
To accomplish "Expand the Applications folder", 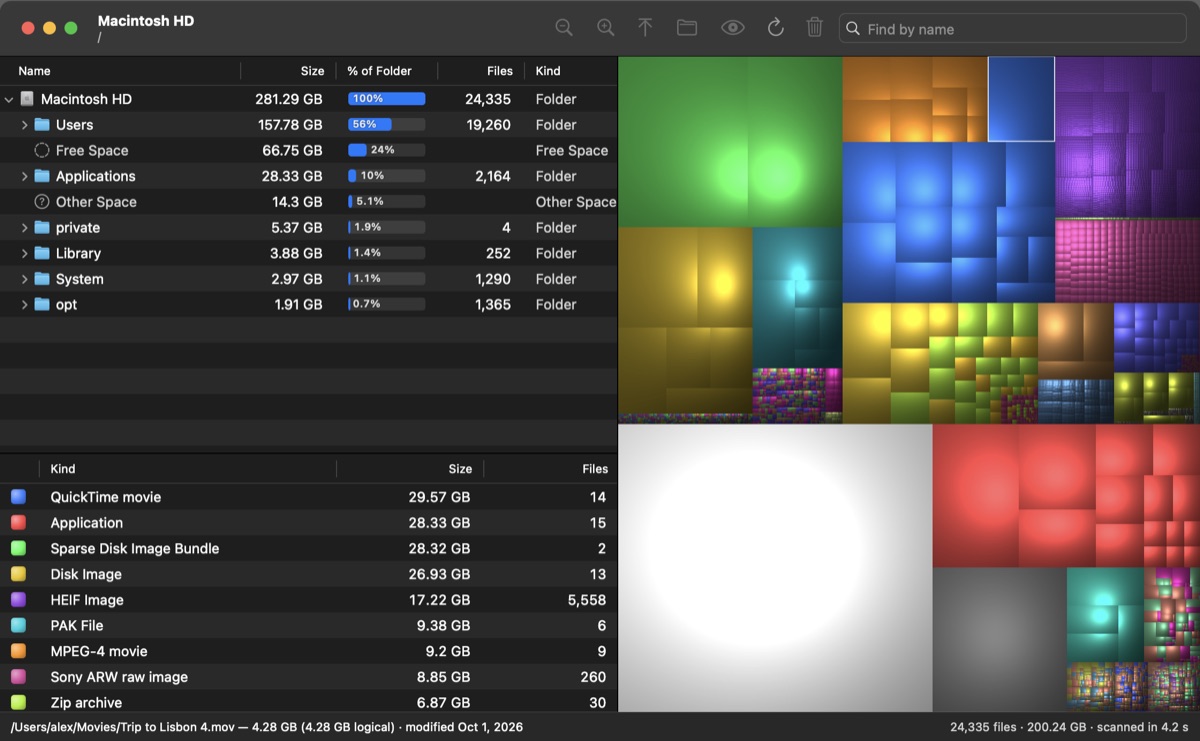I will coord(25,176).
